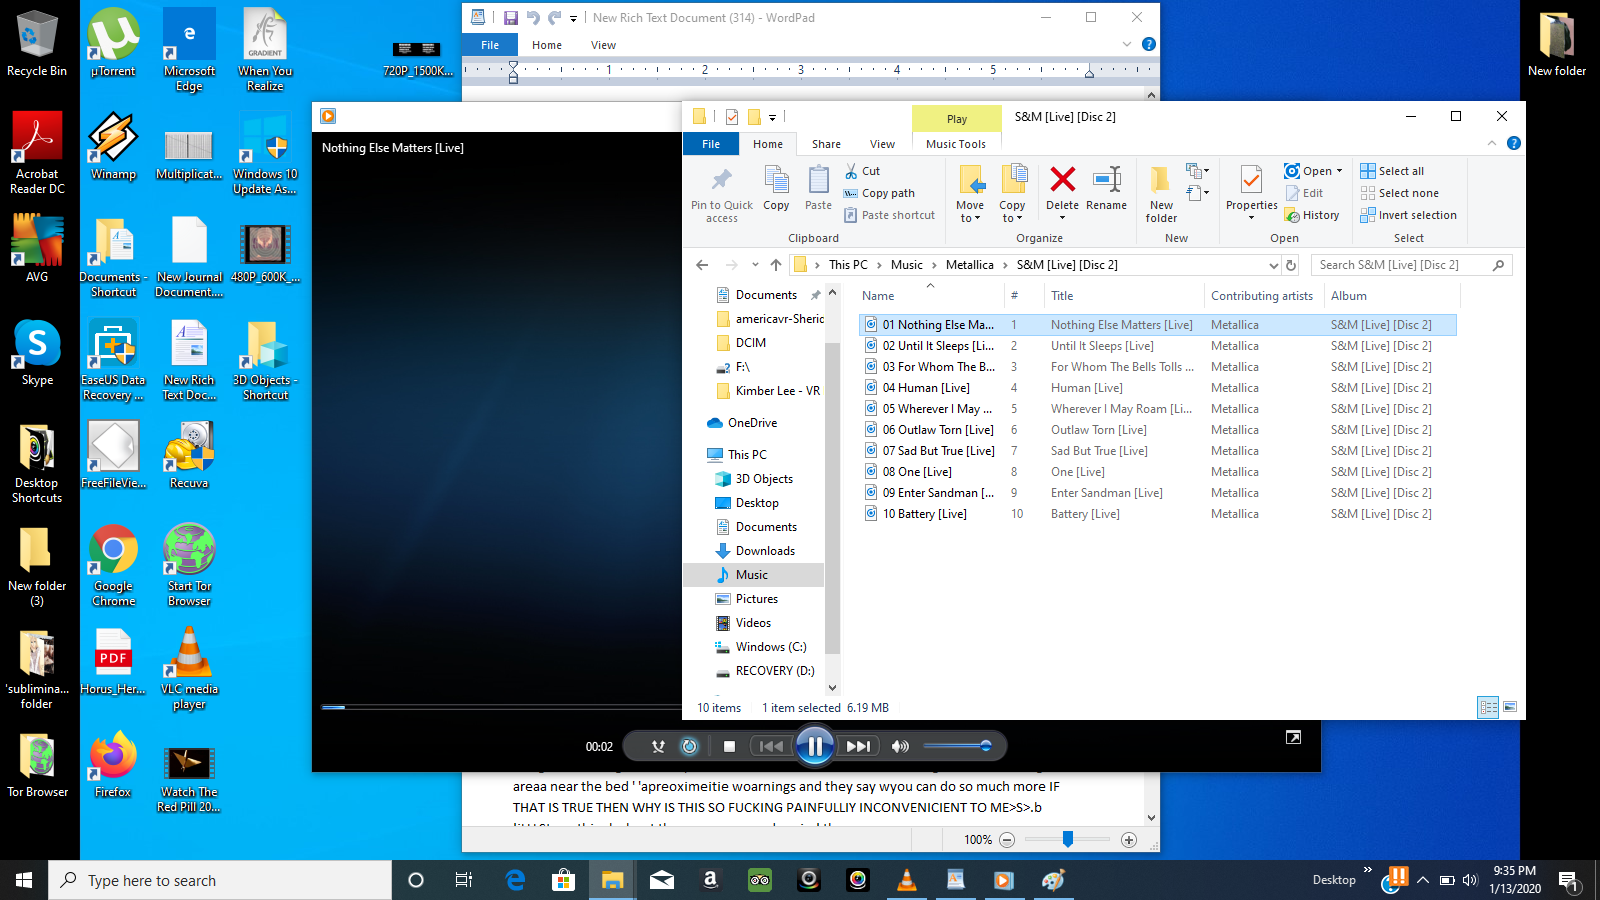Show hidden system tray icons
Screen dimensions: 1600x900
click(x=1423, y=880)
